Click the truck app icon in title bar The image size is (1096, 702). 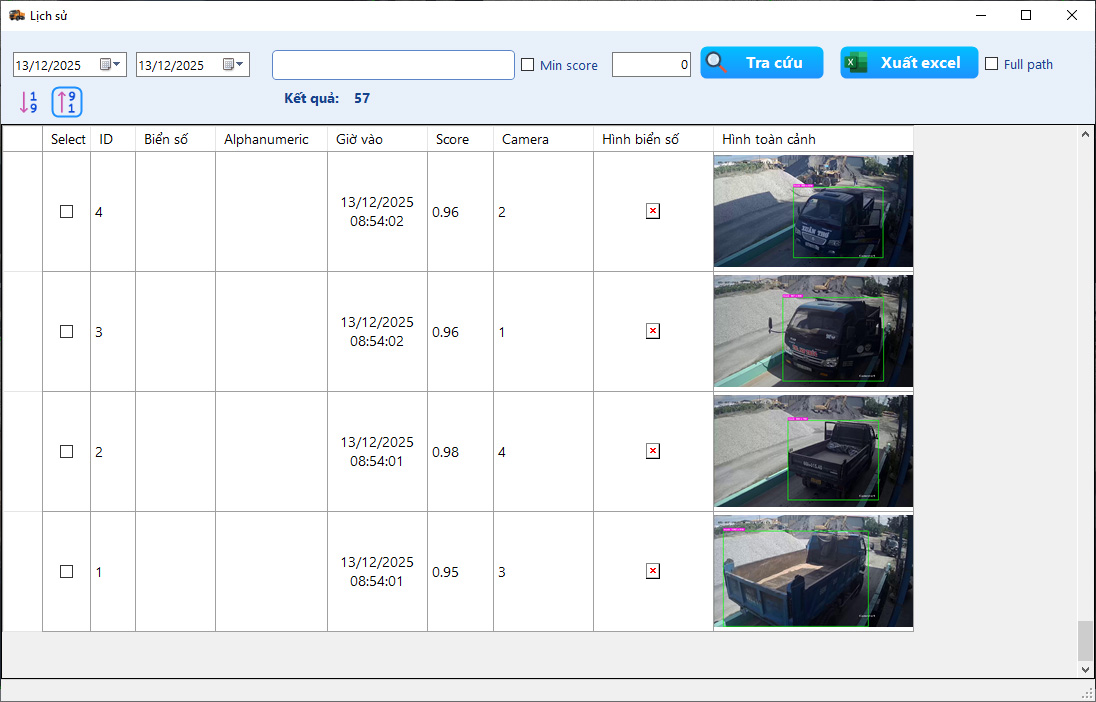tap(16, 15)
